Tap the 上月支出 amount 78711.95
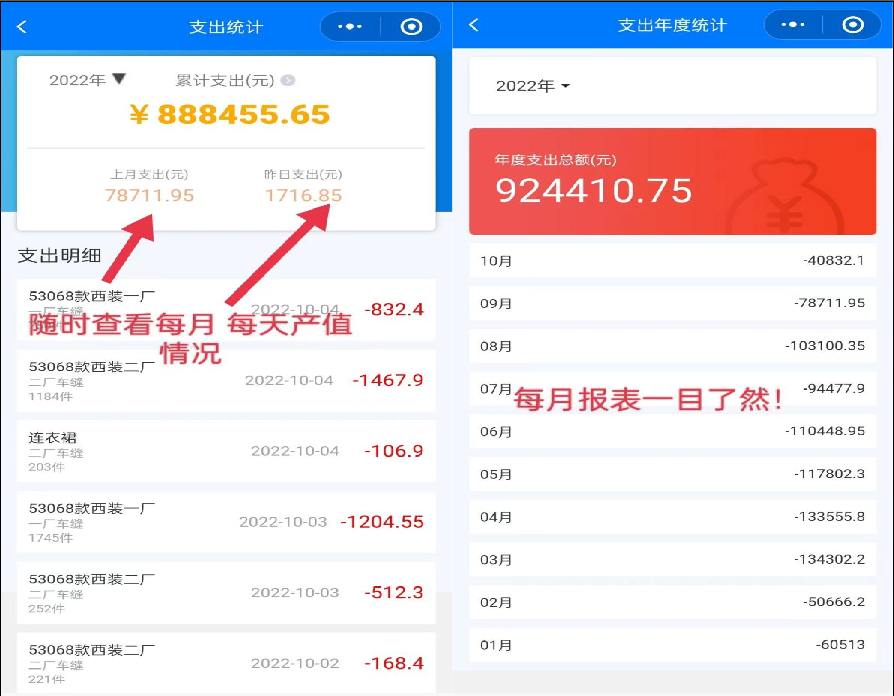 (x=150, y=197)
